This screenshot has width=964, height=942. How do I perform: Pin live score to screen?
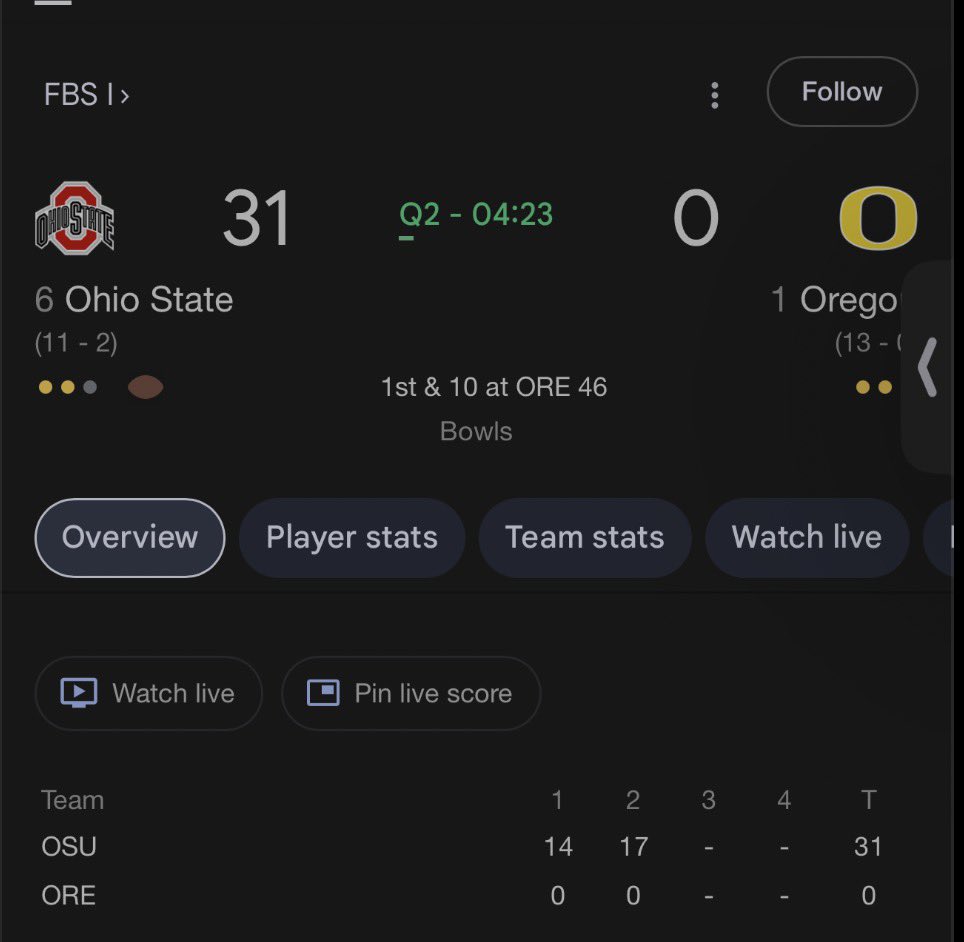click(411, 694)
